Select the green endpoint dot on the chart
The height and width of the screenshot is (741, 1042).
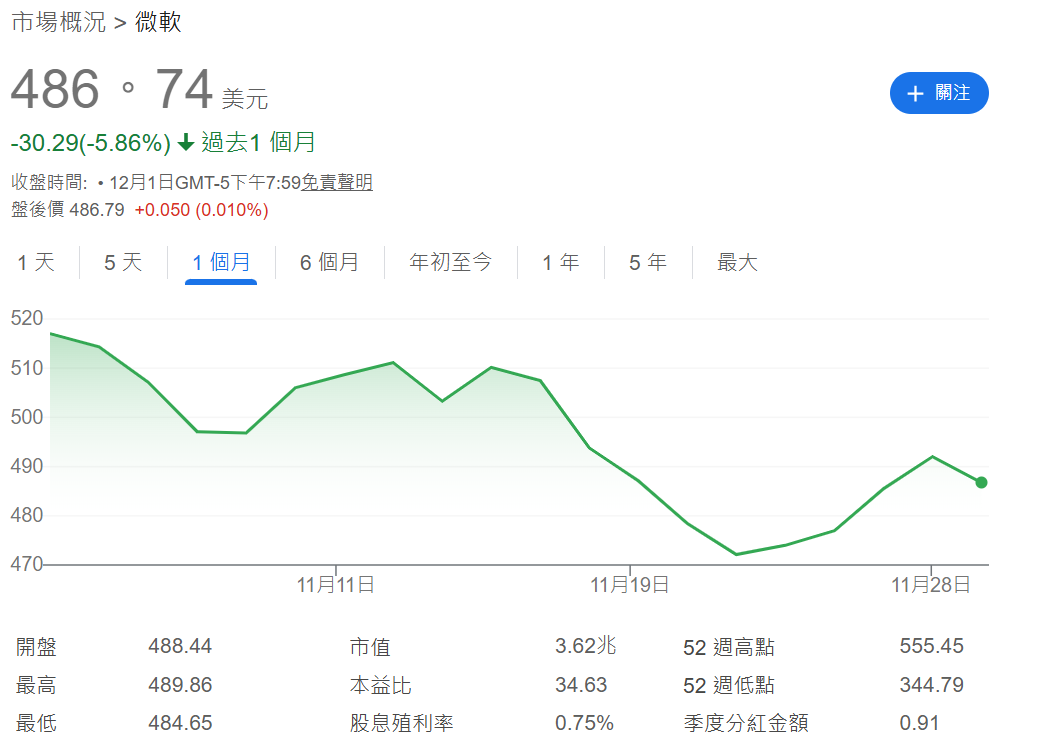point(981,482)
